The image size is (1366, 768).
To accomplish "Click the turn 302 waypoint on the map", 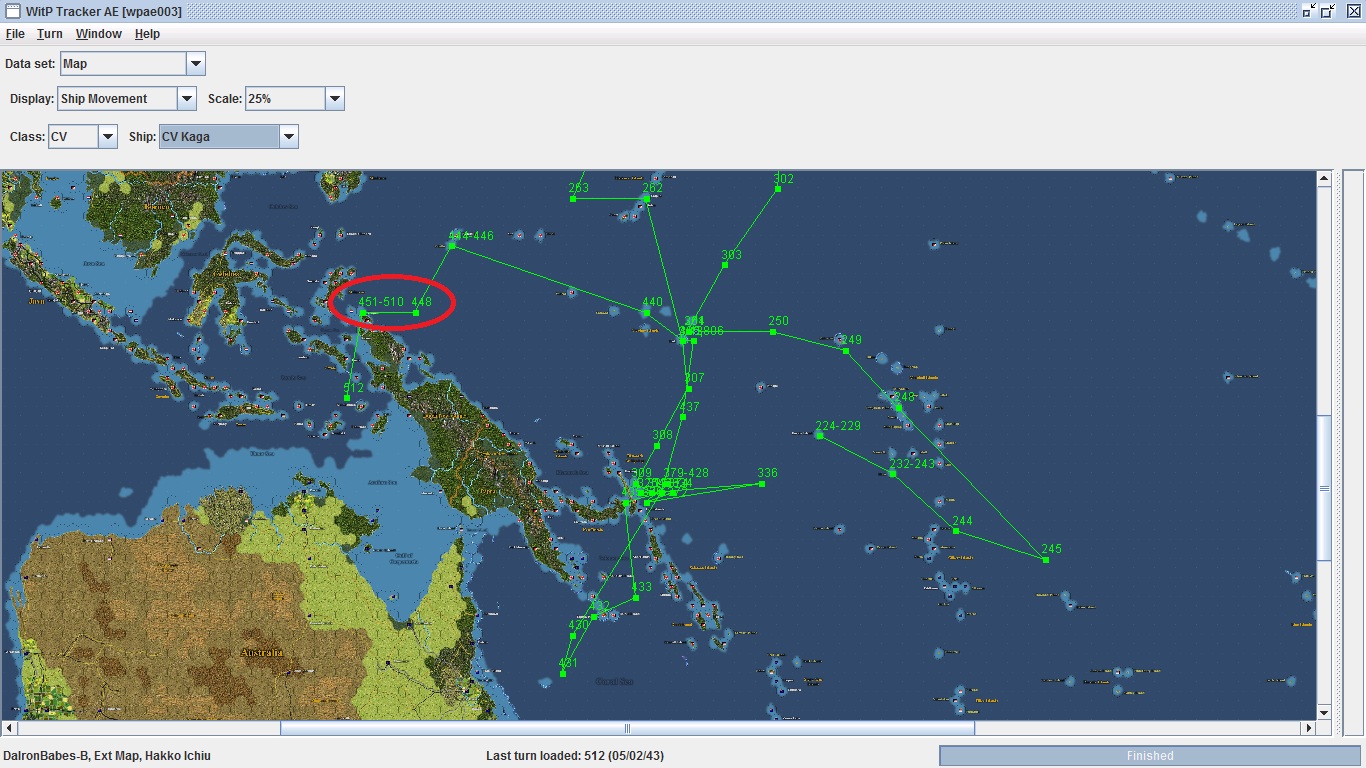I will click(x=777, y=189).
